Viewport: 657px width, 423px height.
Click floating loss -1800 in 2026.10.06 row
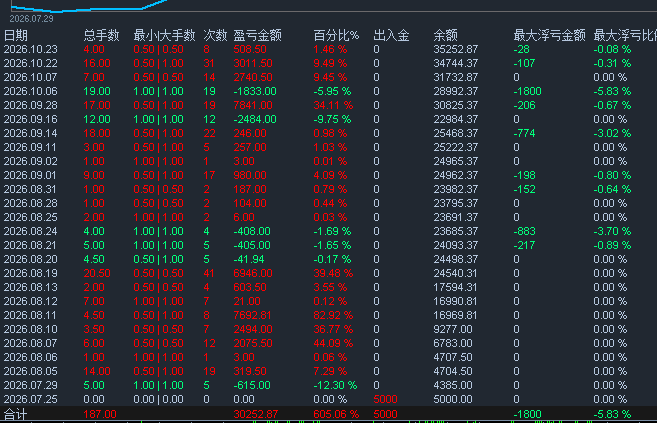[527, 91]
